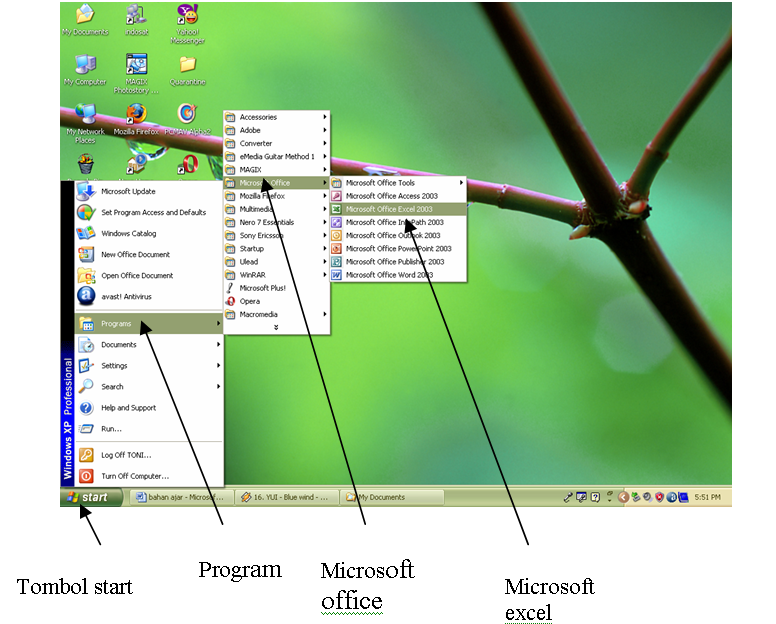
Task: Open the Quarantine folder on desktop
Action: [x=188, y=70]
